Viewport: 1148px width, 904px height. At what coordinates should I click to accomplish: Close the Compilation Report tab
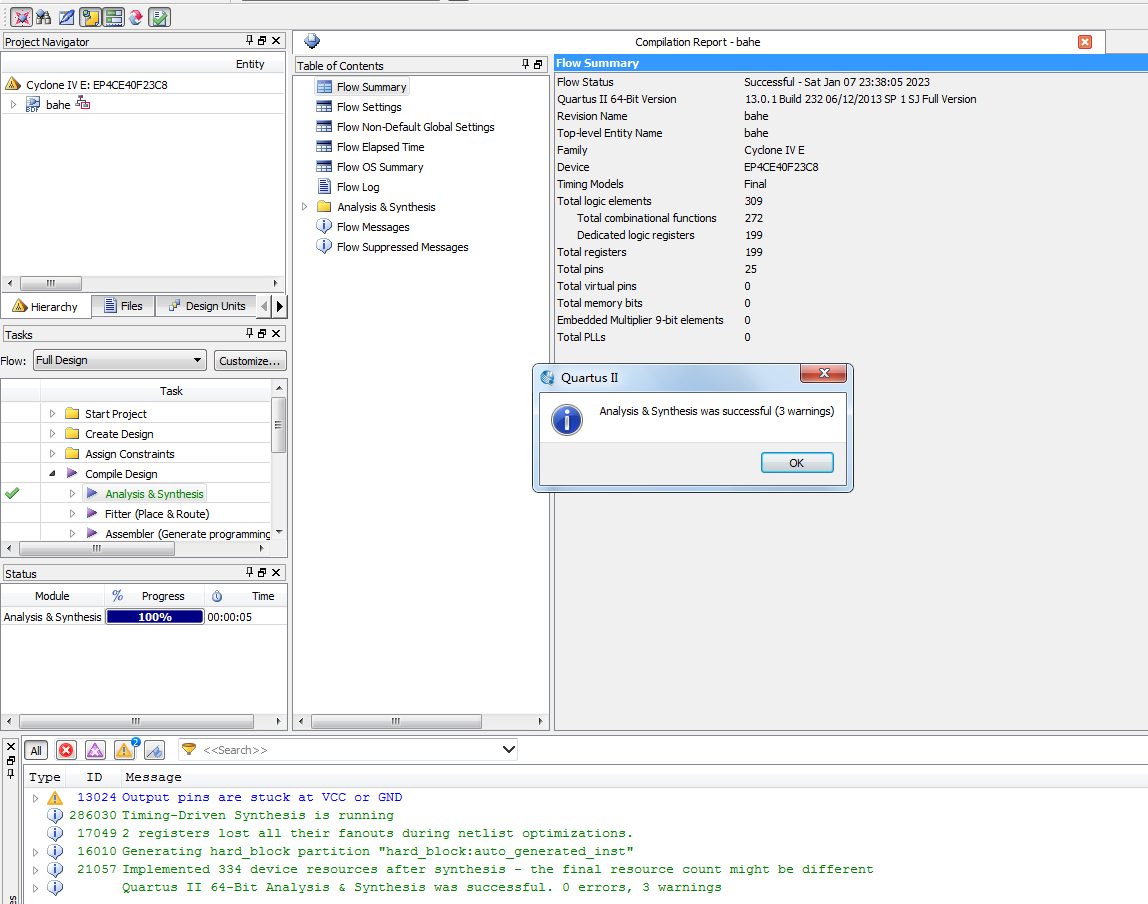(1085, 42)
